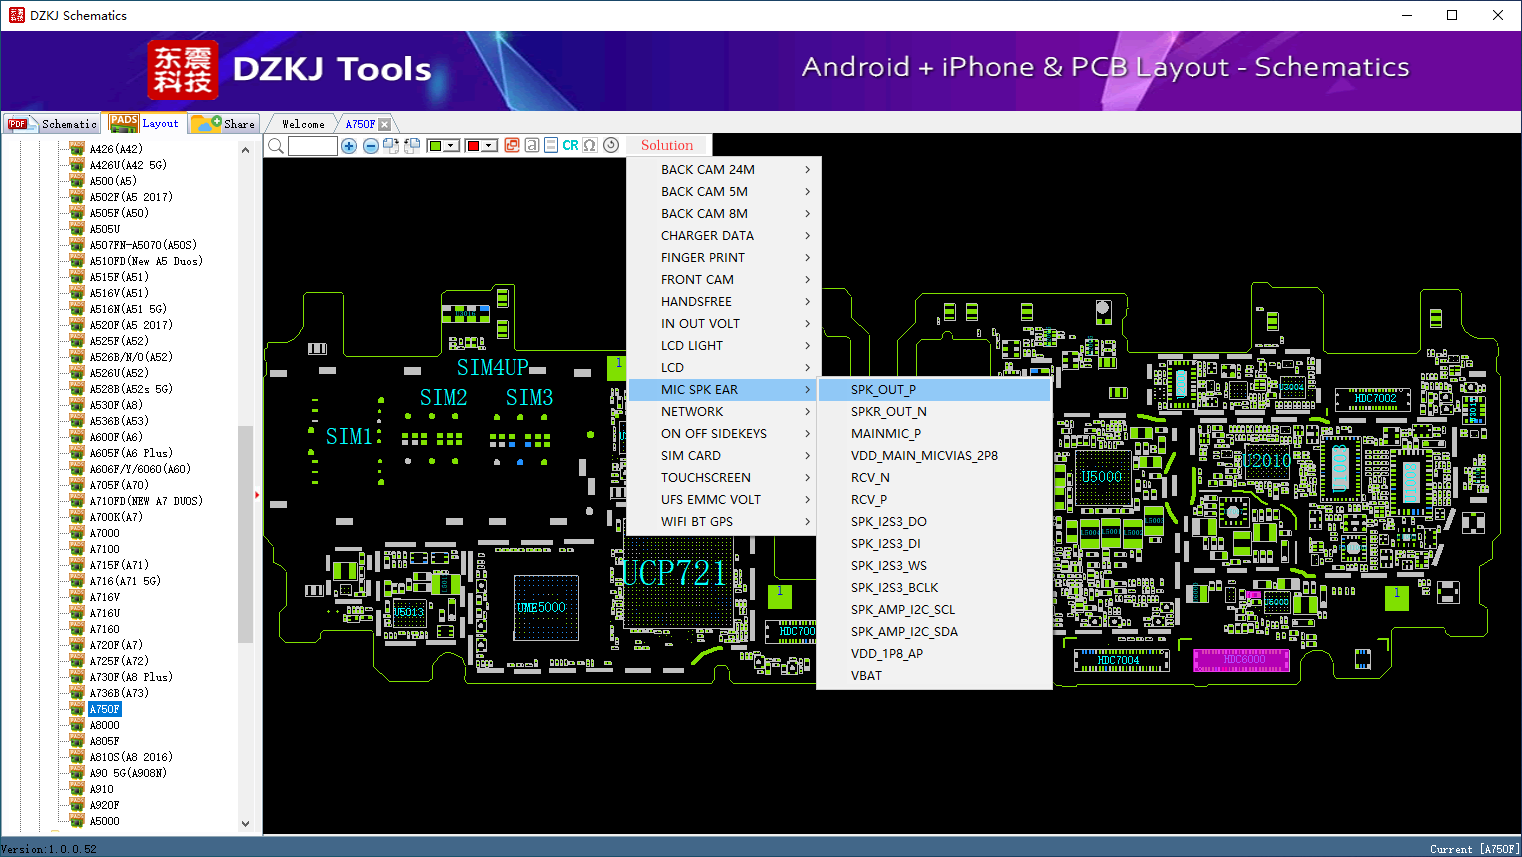Viewport: 1522px width, 857px height.
Task: Open the Share tab
Action: coord(224,124)
